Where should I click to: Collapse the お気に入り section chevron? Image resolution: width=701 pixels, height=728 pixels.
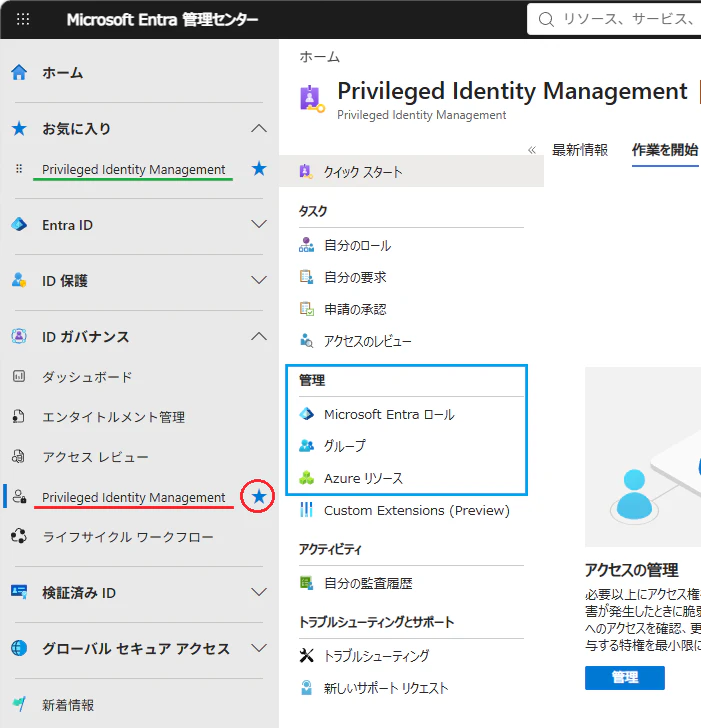[x=259, y=129]
